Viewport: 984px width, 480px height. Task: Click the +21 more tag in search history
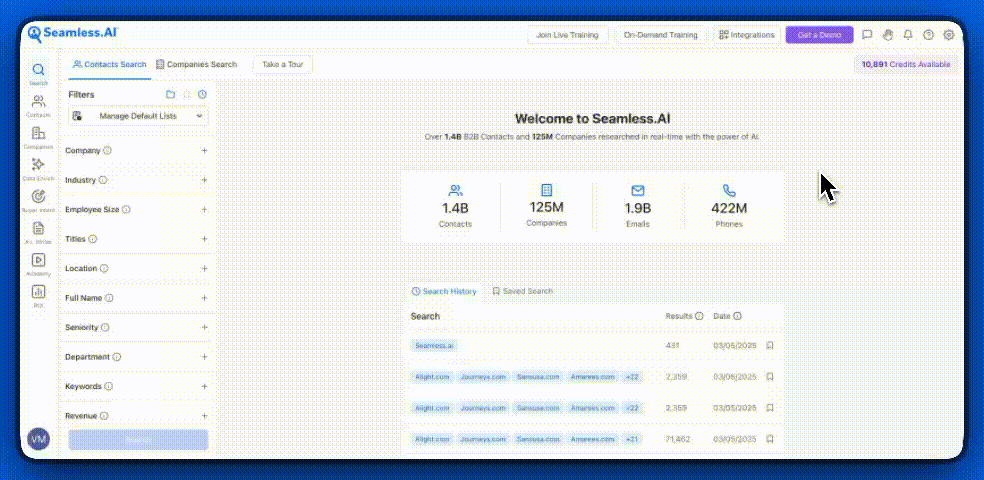(x=631, y=440)
